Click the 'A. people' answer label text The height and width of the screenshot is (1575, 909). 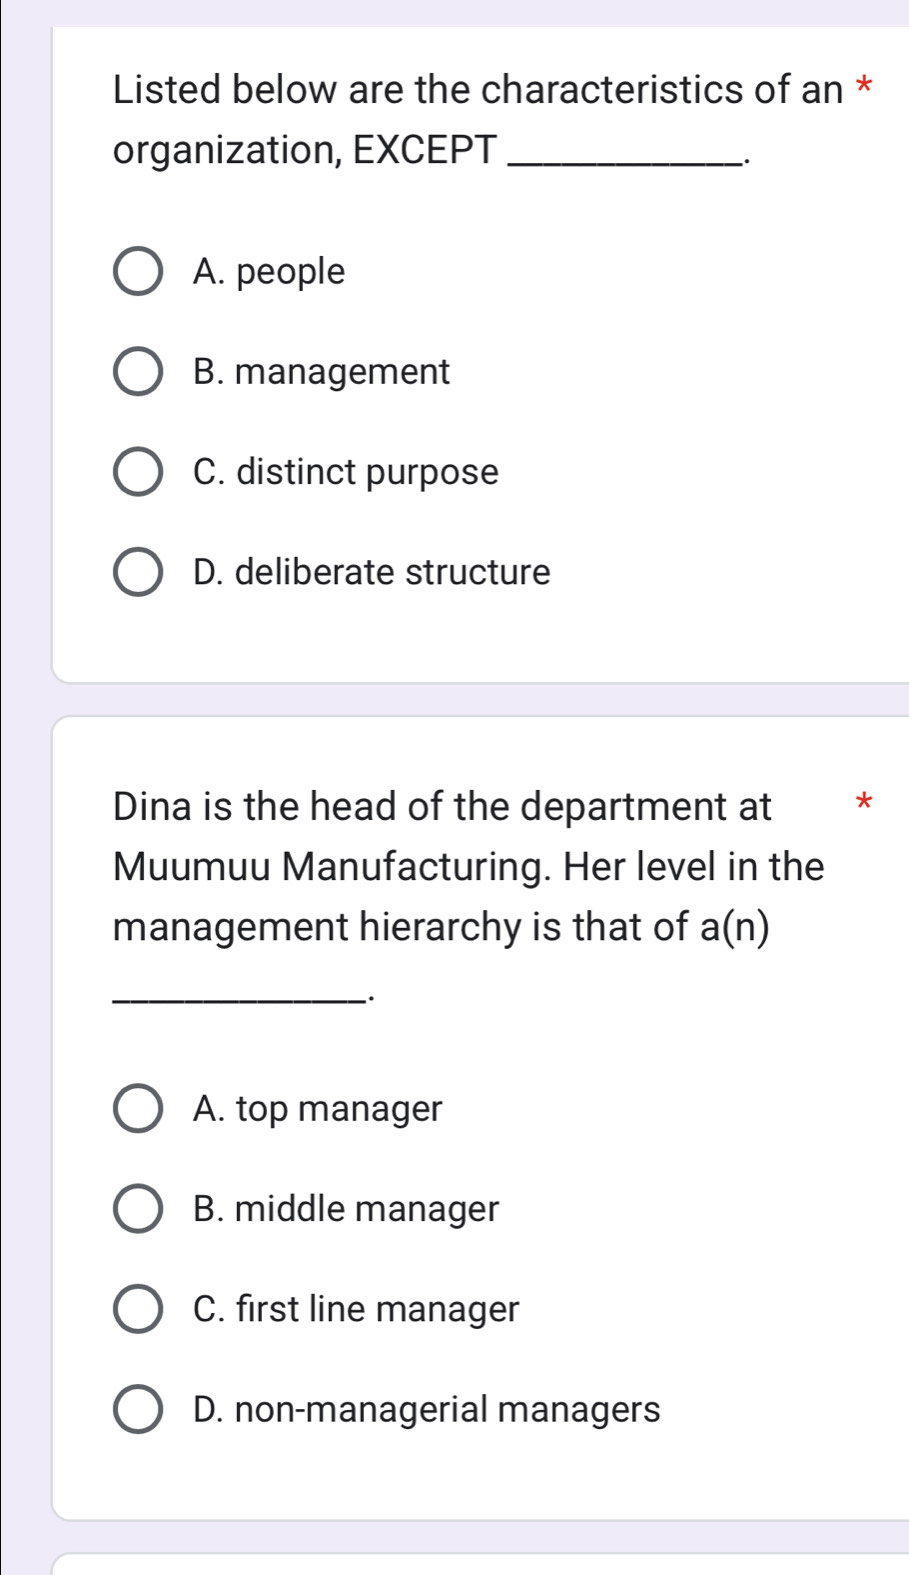click(x=269, y=272)
